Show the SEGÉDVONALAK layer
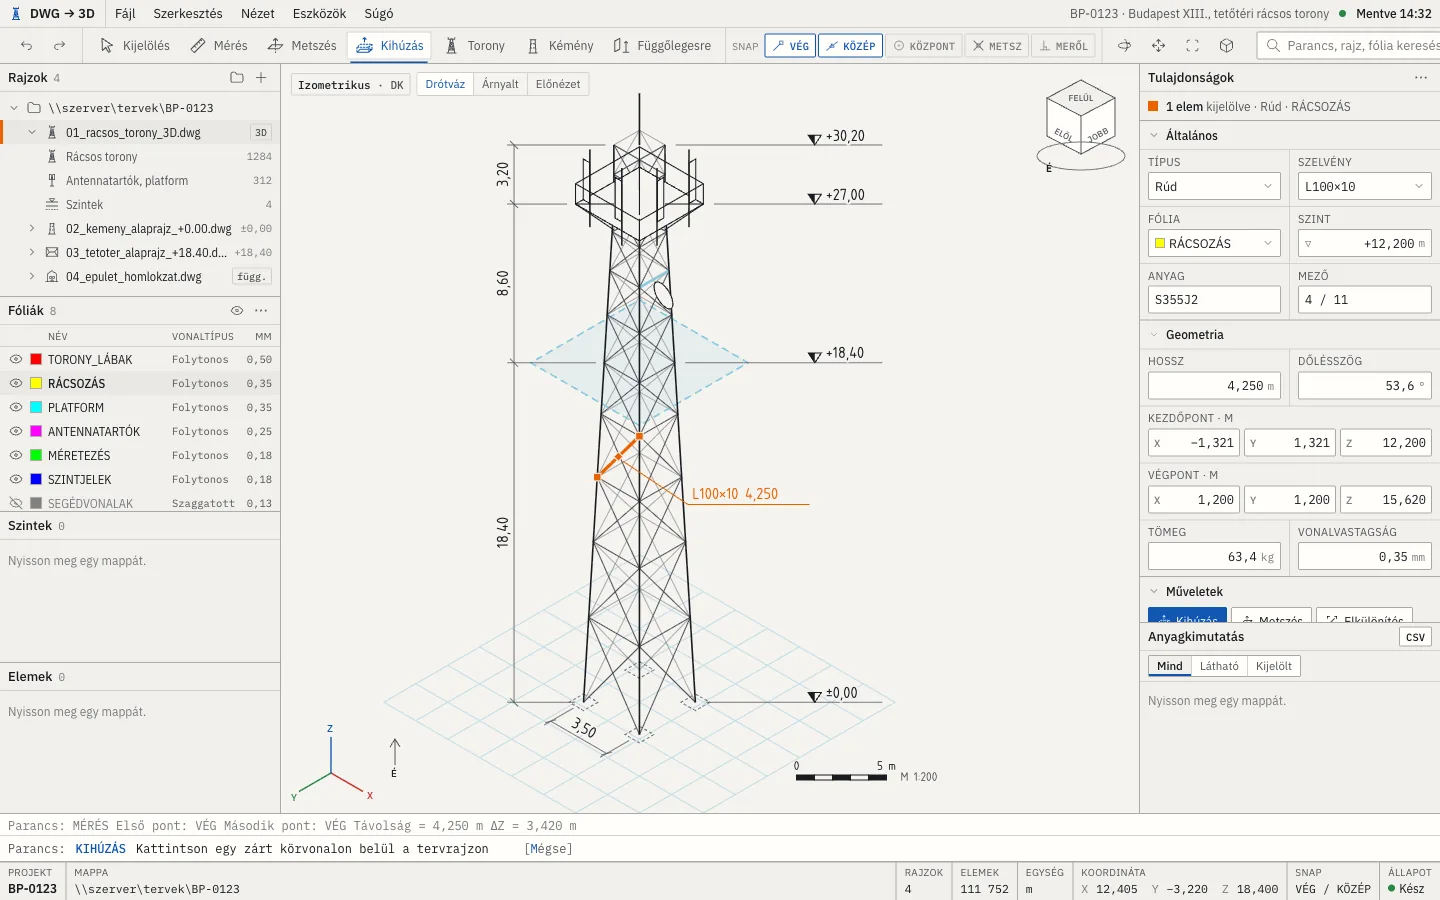 pos(16,504)
